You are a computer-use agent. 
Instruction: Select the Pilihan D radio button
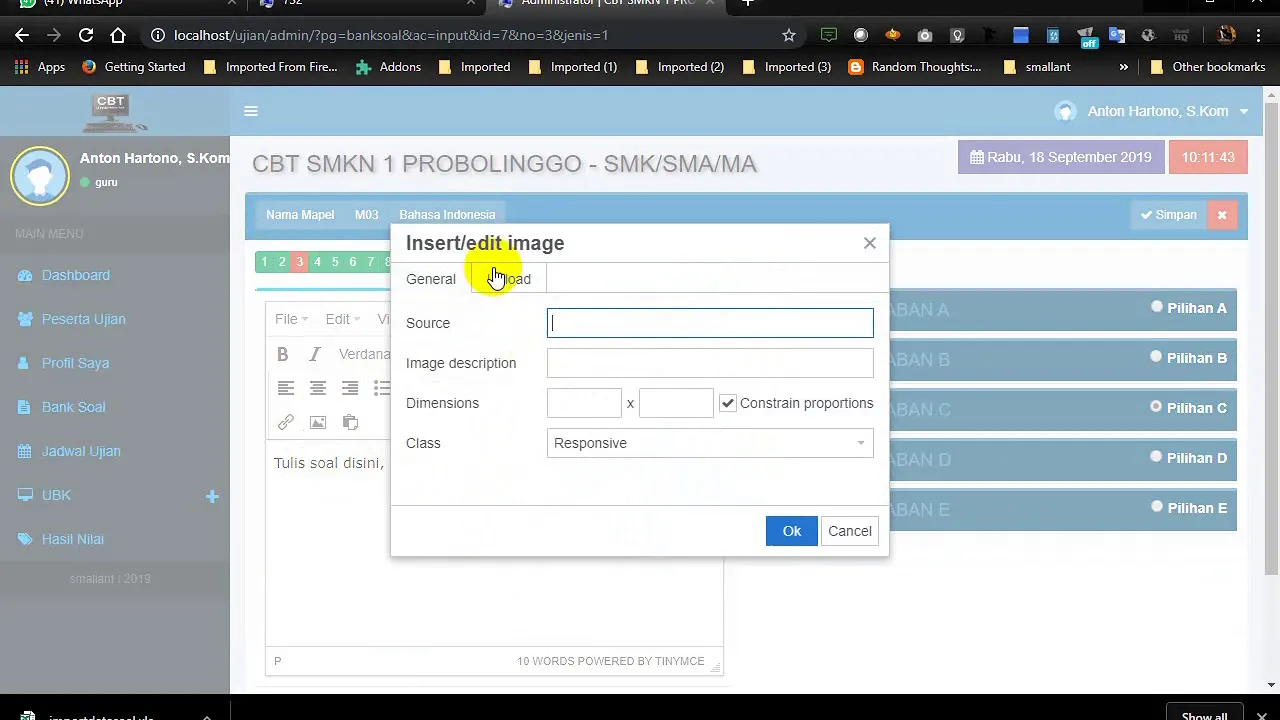click(1157, 457)
